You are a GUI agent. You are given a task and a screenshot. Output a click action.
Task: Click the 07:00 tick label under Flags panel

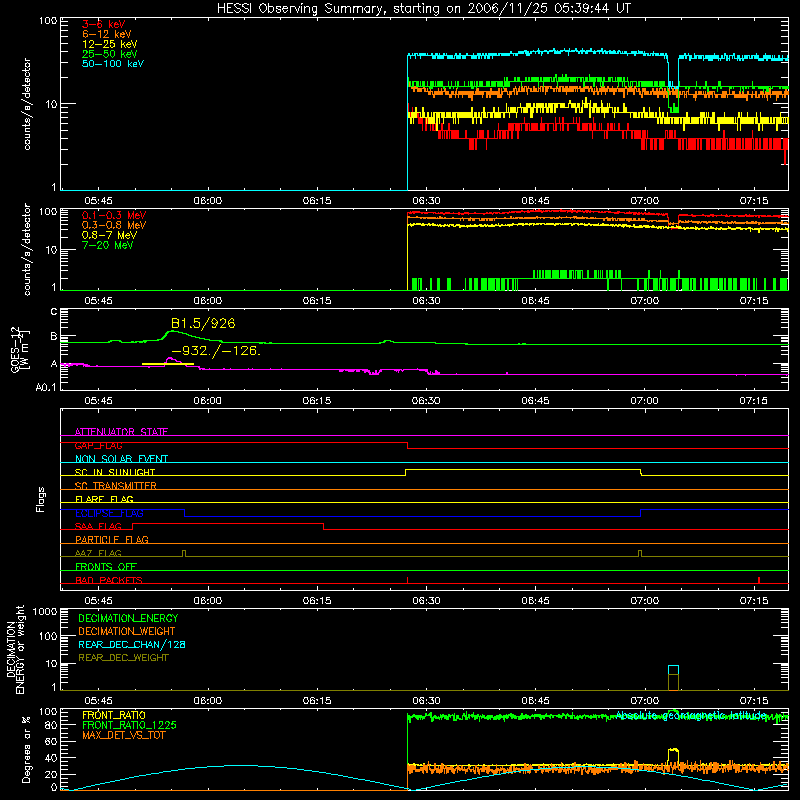(644, 601)
